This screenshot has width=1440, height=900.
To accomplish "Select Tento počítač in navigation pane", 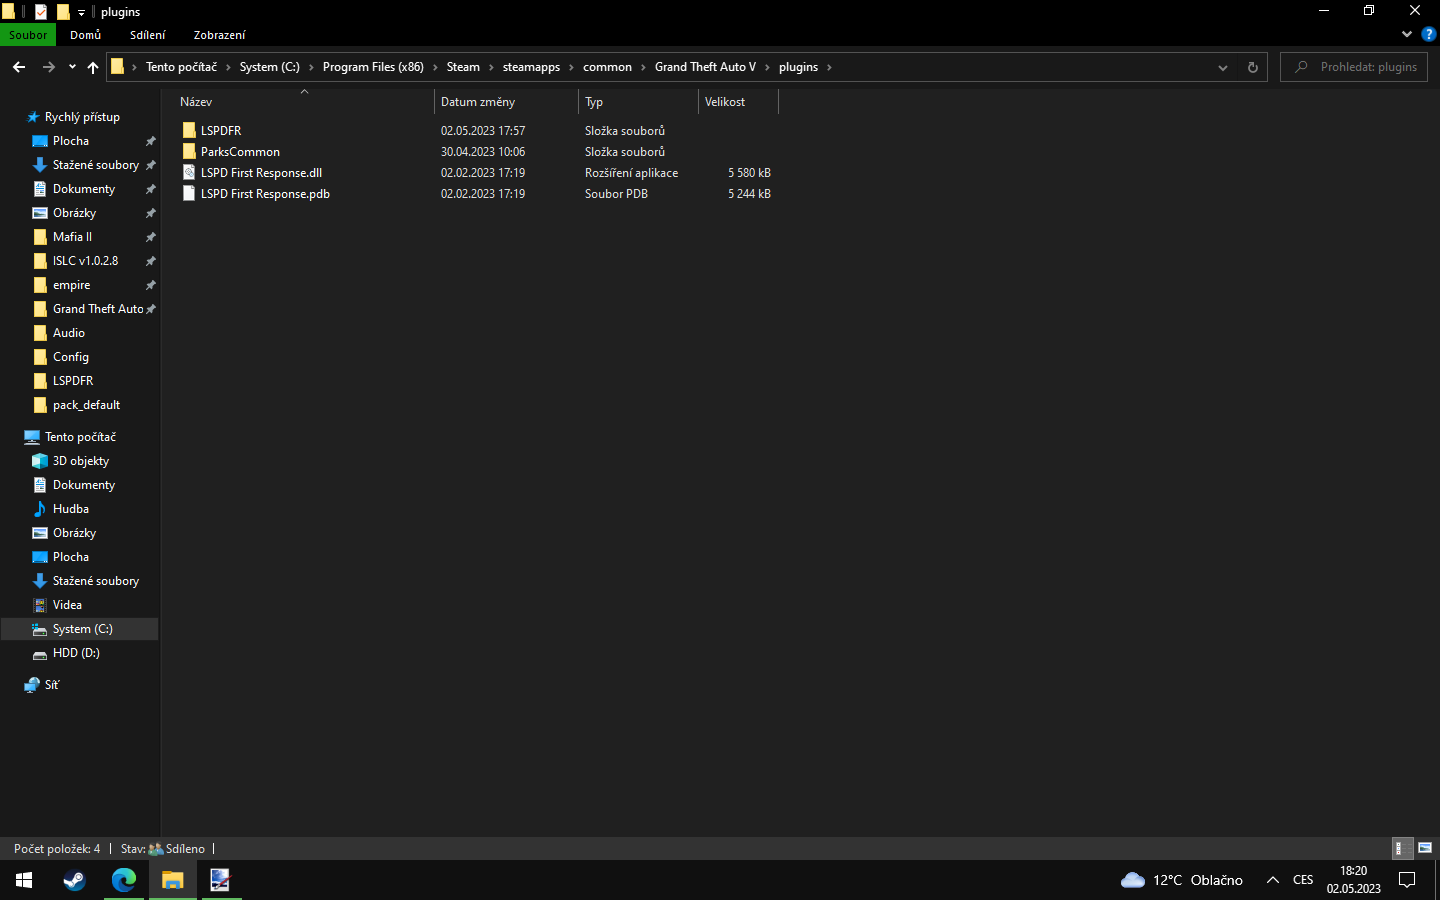I will tap(80, 437).
